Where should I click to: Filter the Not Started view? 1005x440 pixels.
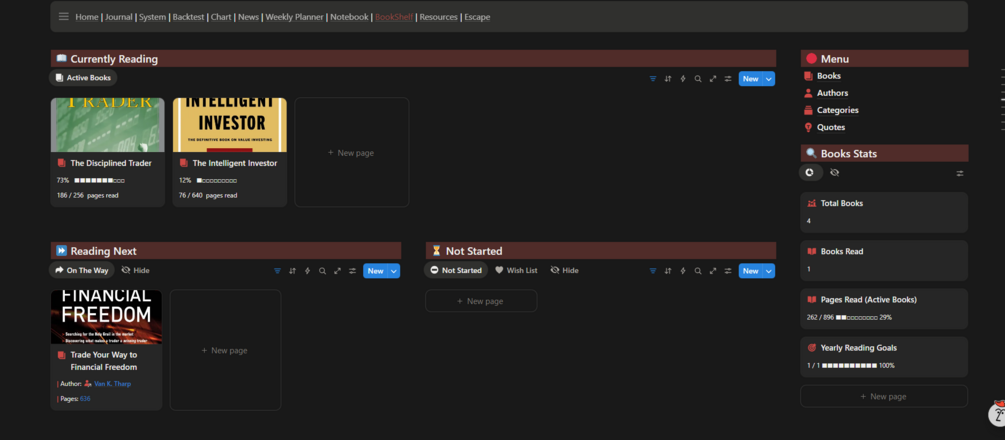point(652,271)
